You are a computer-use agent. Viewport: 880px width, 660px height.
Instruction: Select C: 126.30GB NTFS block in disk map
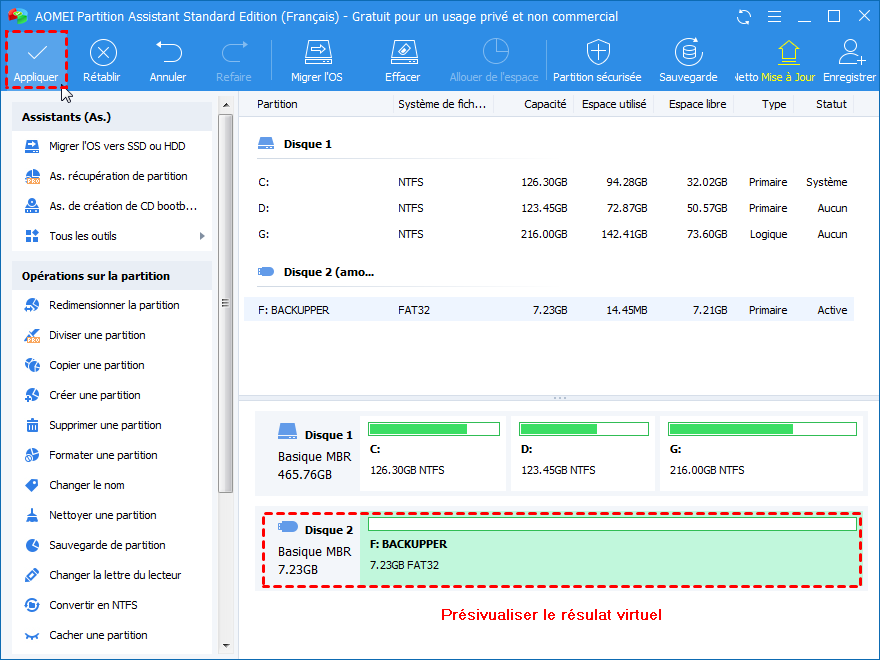[x=433, y=453]
